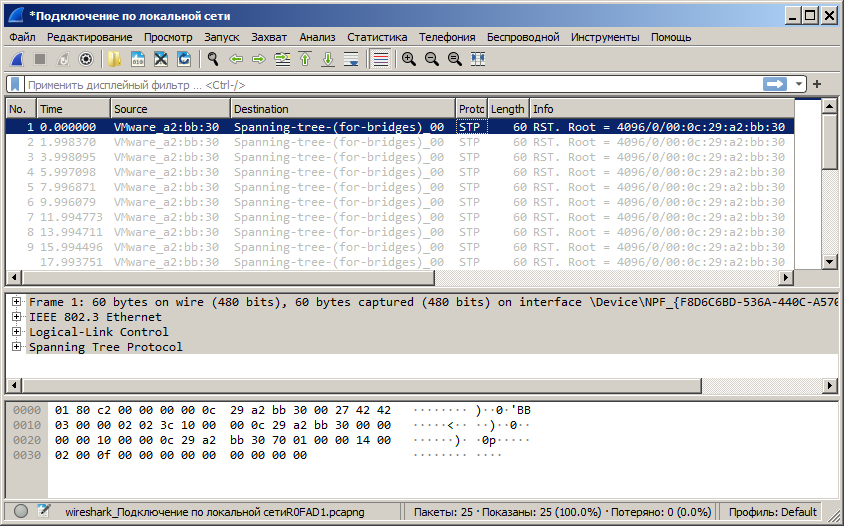
Task: Jump to first packet icon
Action: coord(305,59)
